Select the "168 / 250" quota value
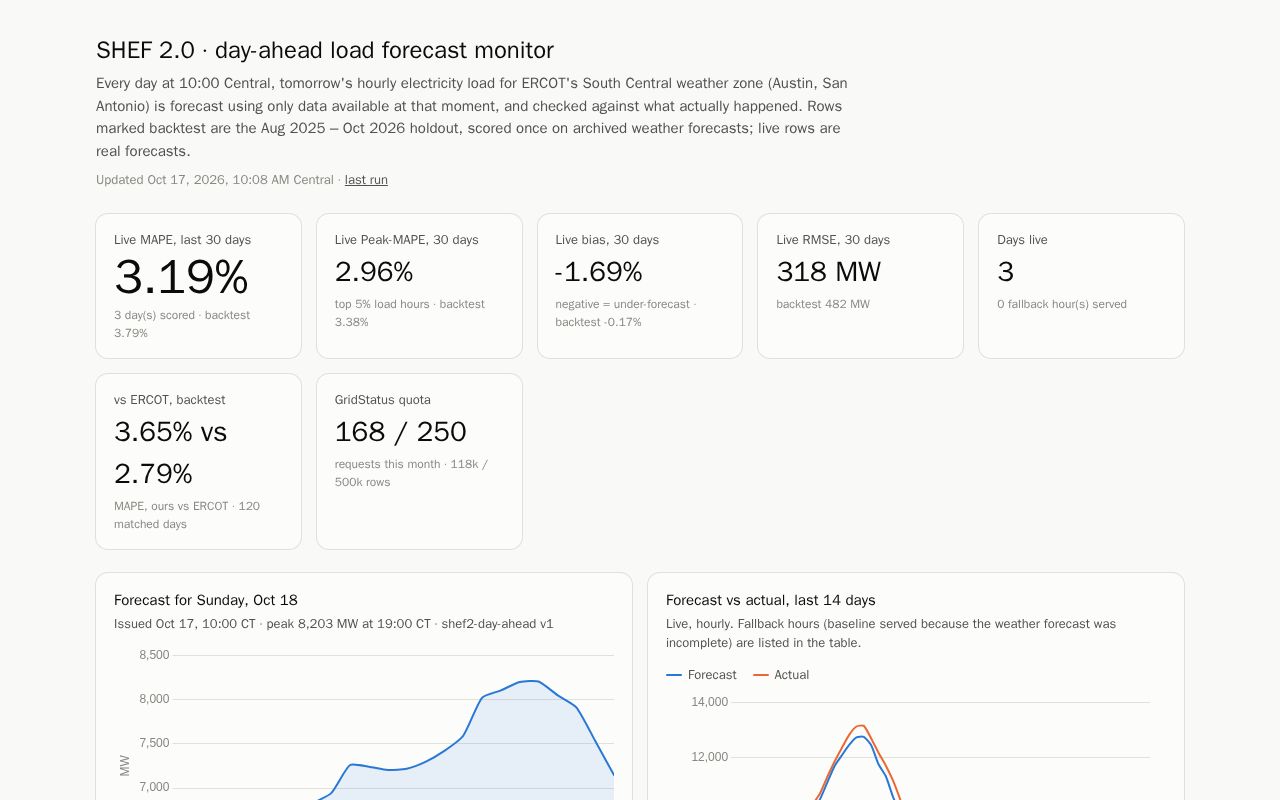Image resolution: width=1280 pixels, height=800 pixels. (x=401, y=432)
